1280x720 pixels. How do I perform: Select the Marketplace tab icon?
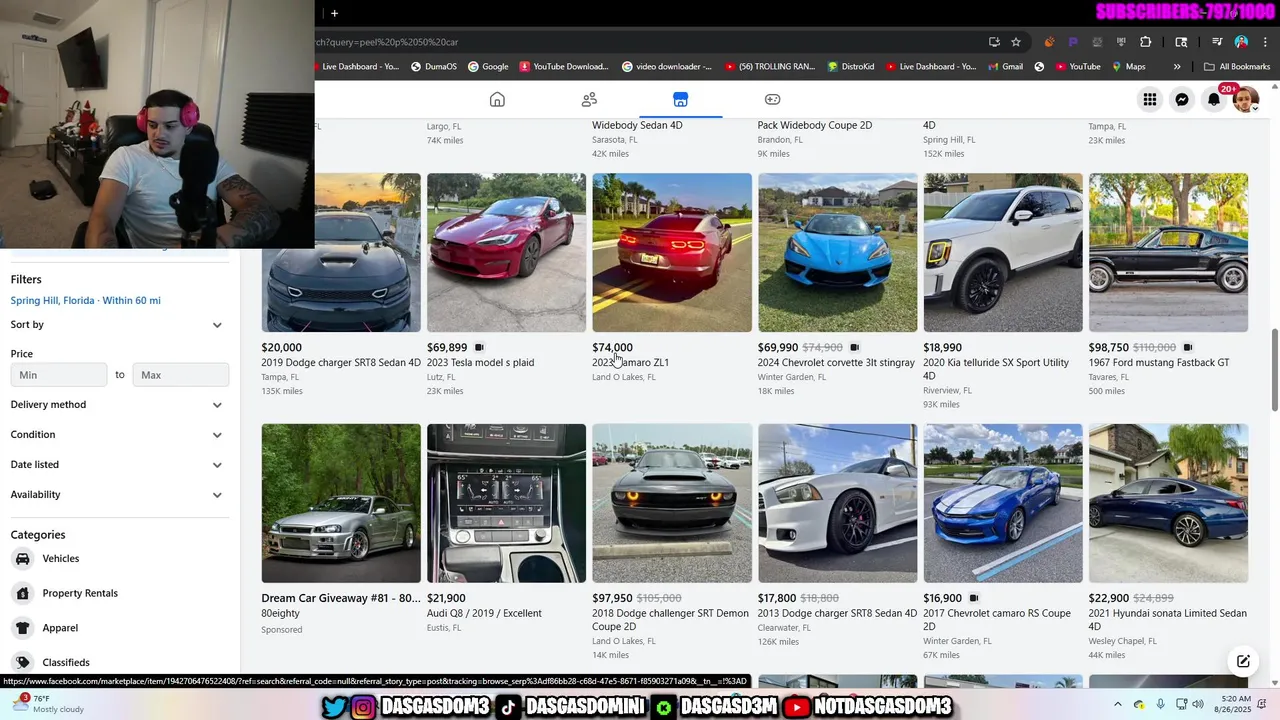click(x=680, y=99)
